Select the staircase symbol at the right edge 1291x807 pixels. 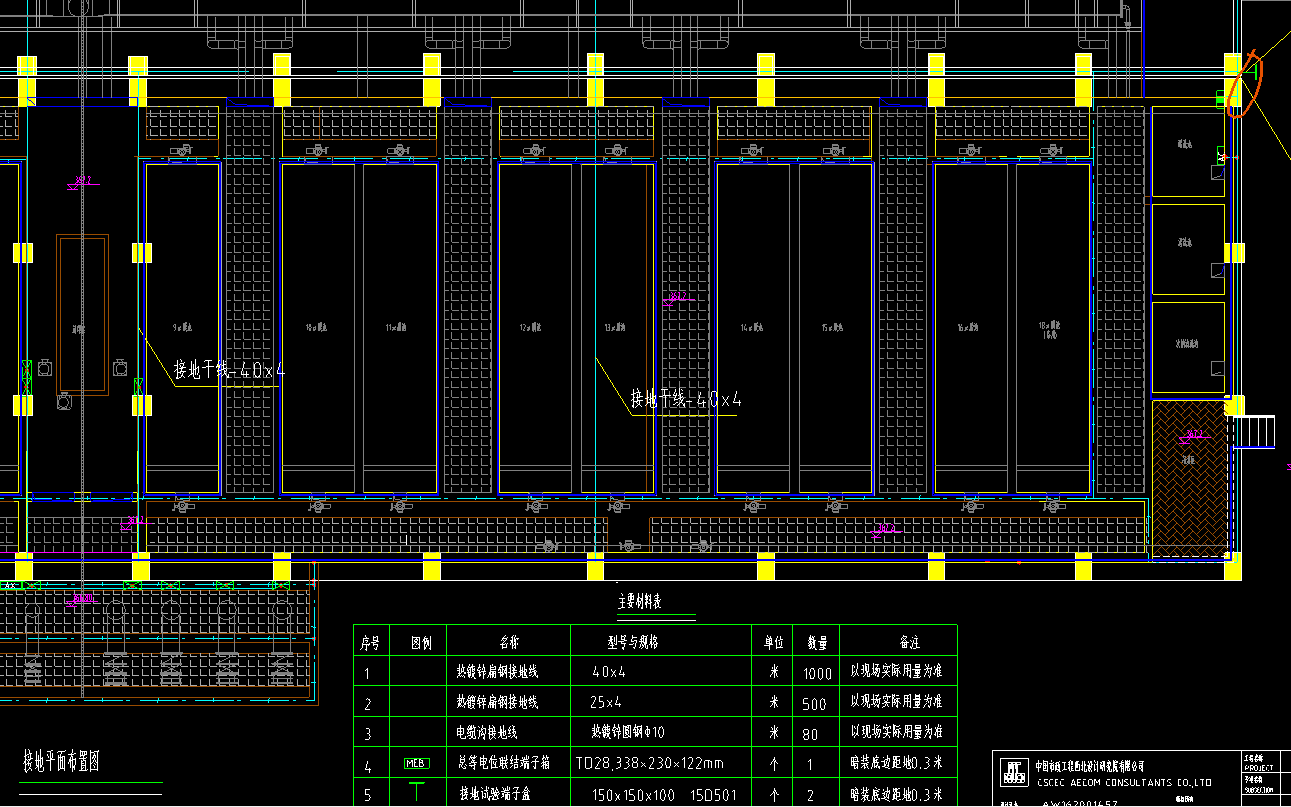(x=1254, y=432)
